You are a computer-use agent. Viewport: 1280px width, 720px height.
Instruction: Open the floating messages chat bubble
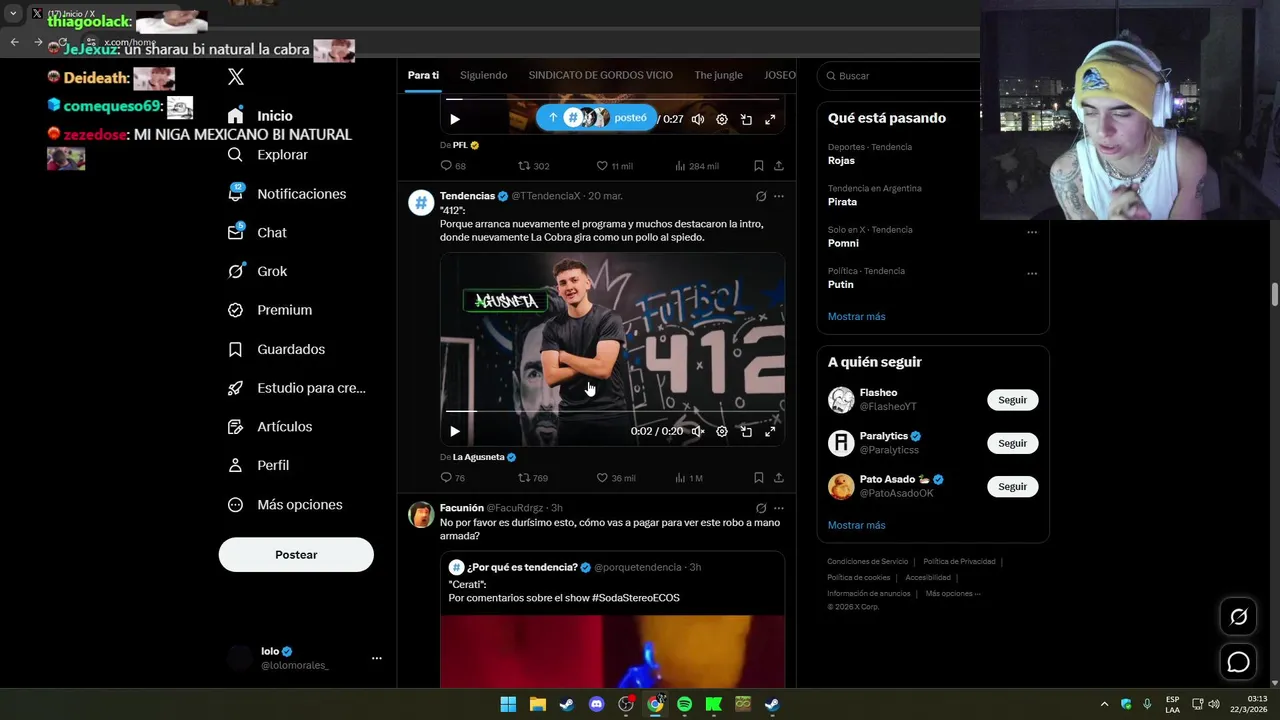pos(1238,662)
